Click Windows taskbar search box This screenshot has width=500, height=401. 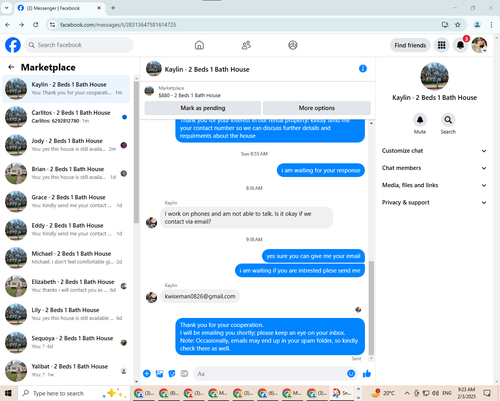[x=74, y=393]
